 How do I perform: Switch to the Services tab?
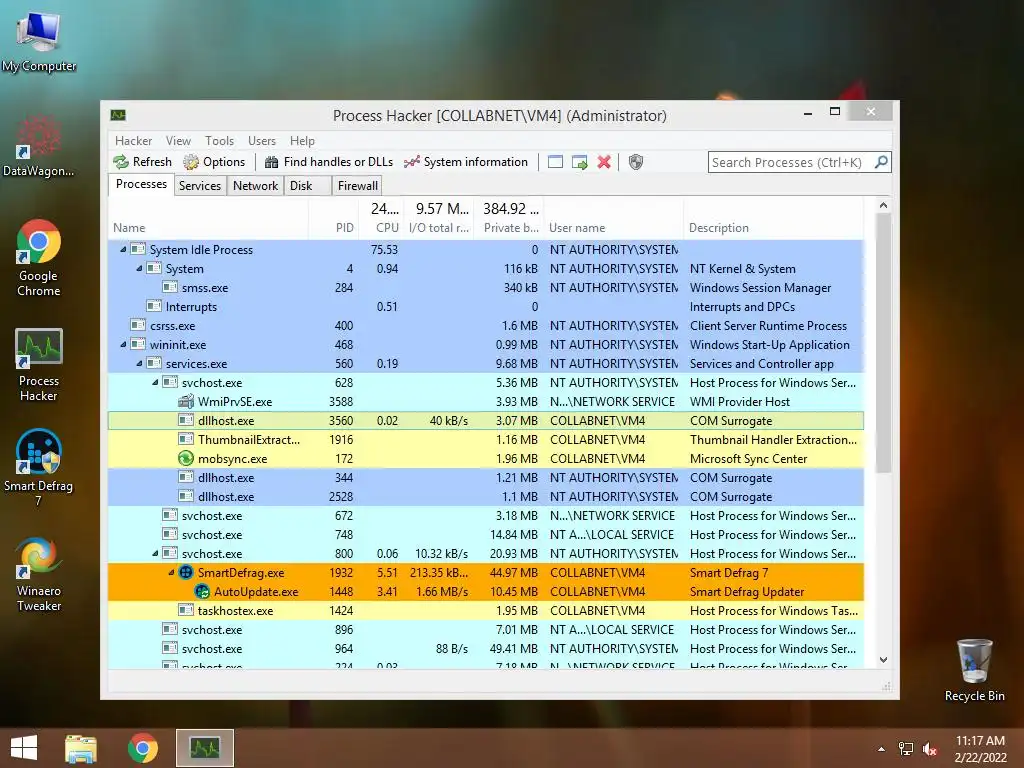tap(200, 185)
